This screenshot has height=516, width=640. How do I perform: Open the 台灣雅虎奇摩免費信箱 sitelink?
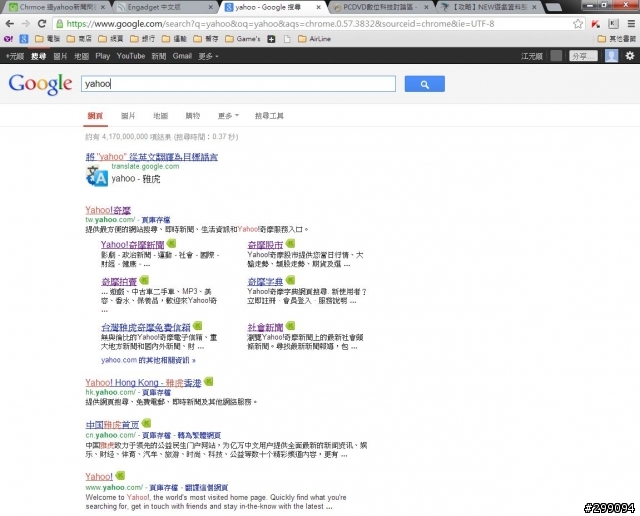point(146,327)
